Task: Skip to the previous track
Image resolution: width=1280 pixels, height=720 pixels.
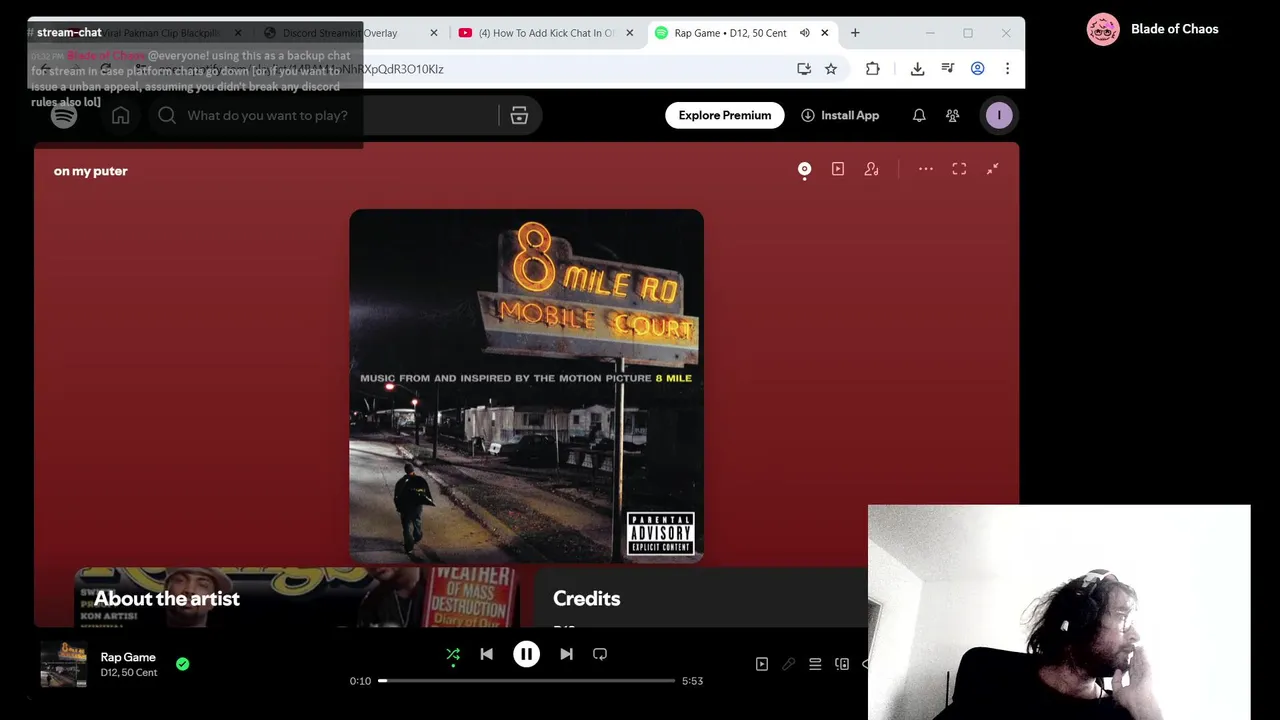Action: pos(486,654)
